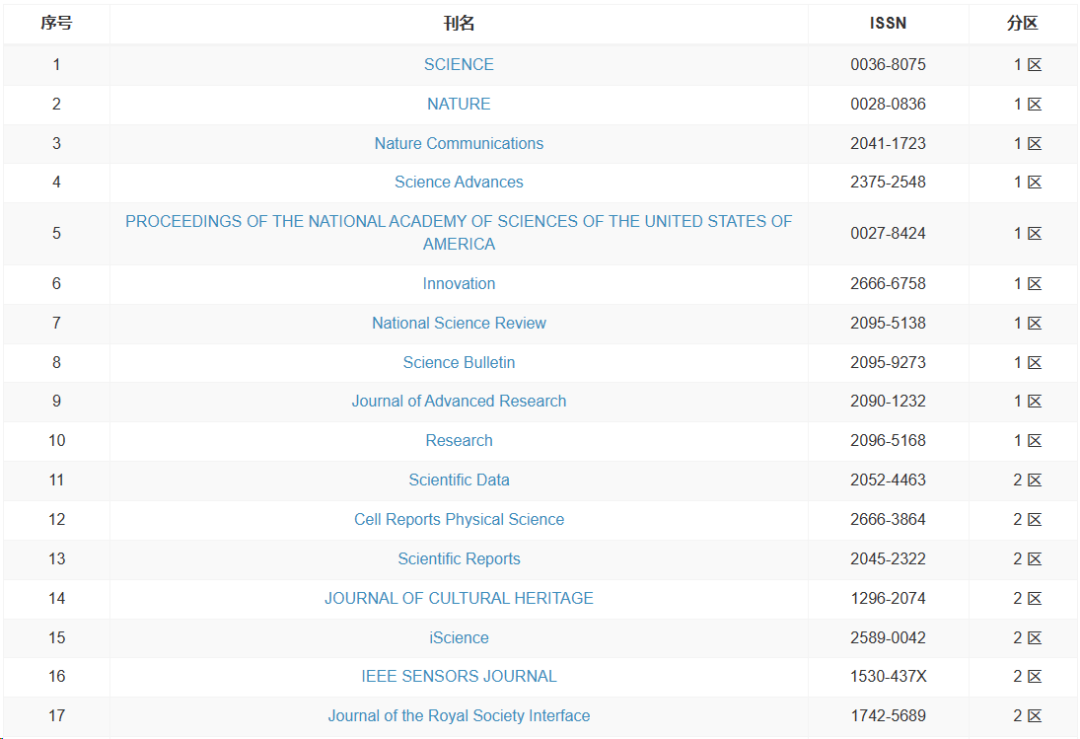Select ISSN 0027-8424 cell

(x=888, y=233)
